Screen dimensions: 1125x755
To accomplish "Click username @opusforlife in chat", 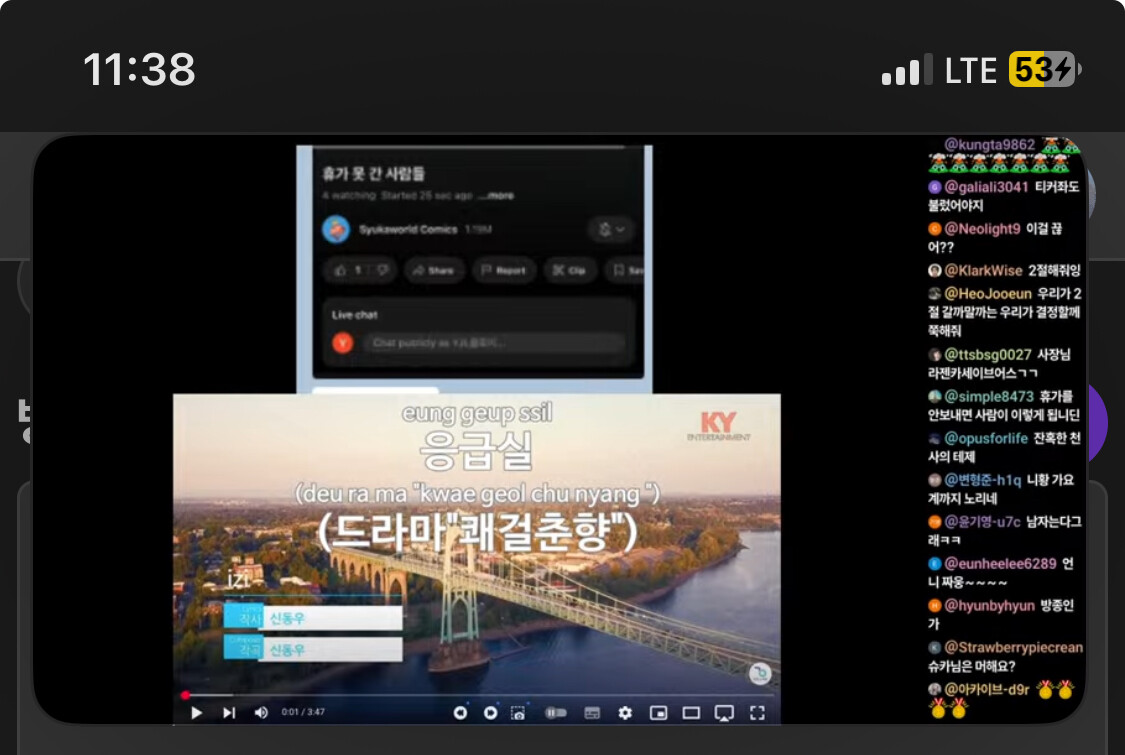I will pos(986,437).
